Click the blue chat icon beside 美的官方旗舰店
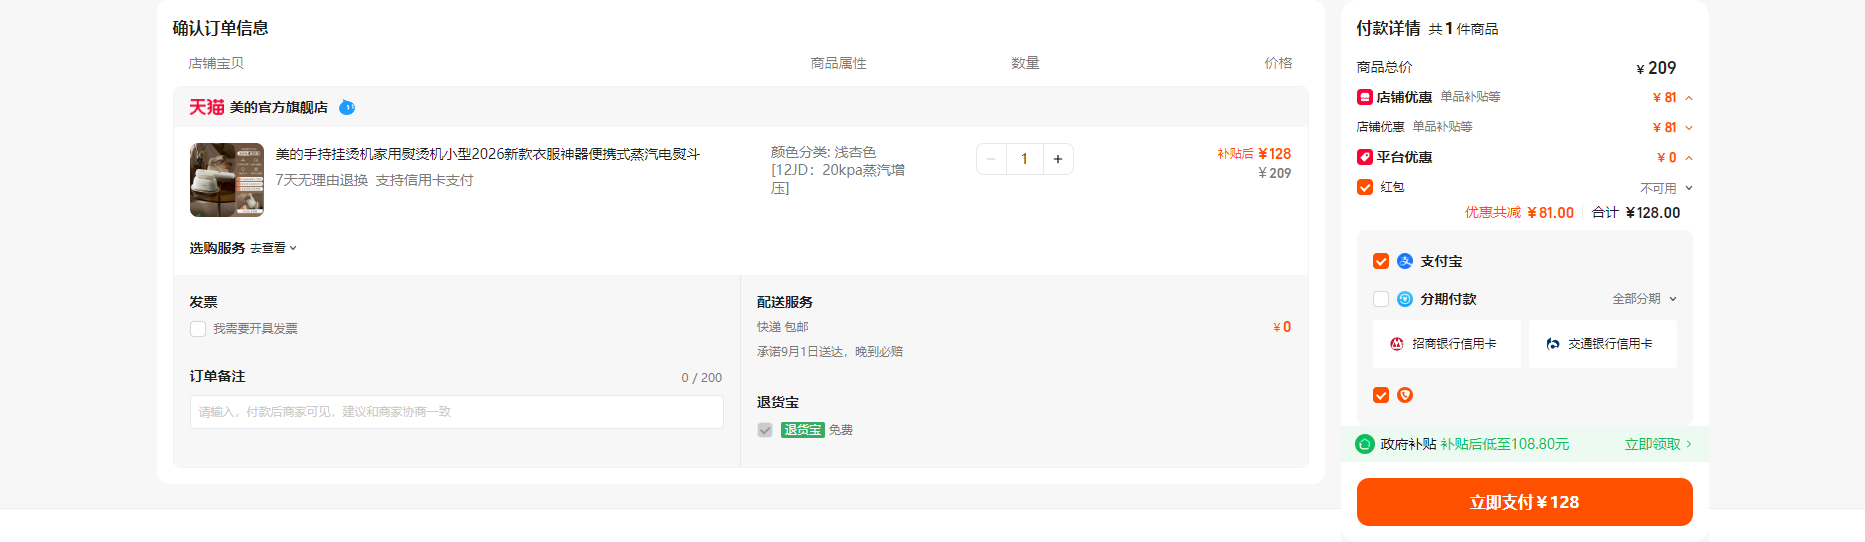This screenshot has width=1865, height=542. (x=347, y=107)
